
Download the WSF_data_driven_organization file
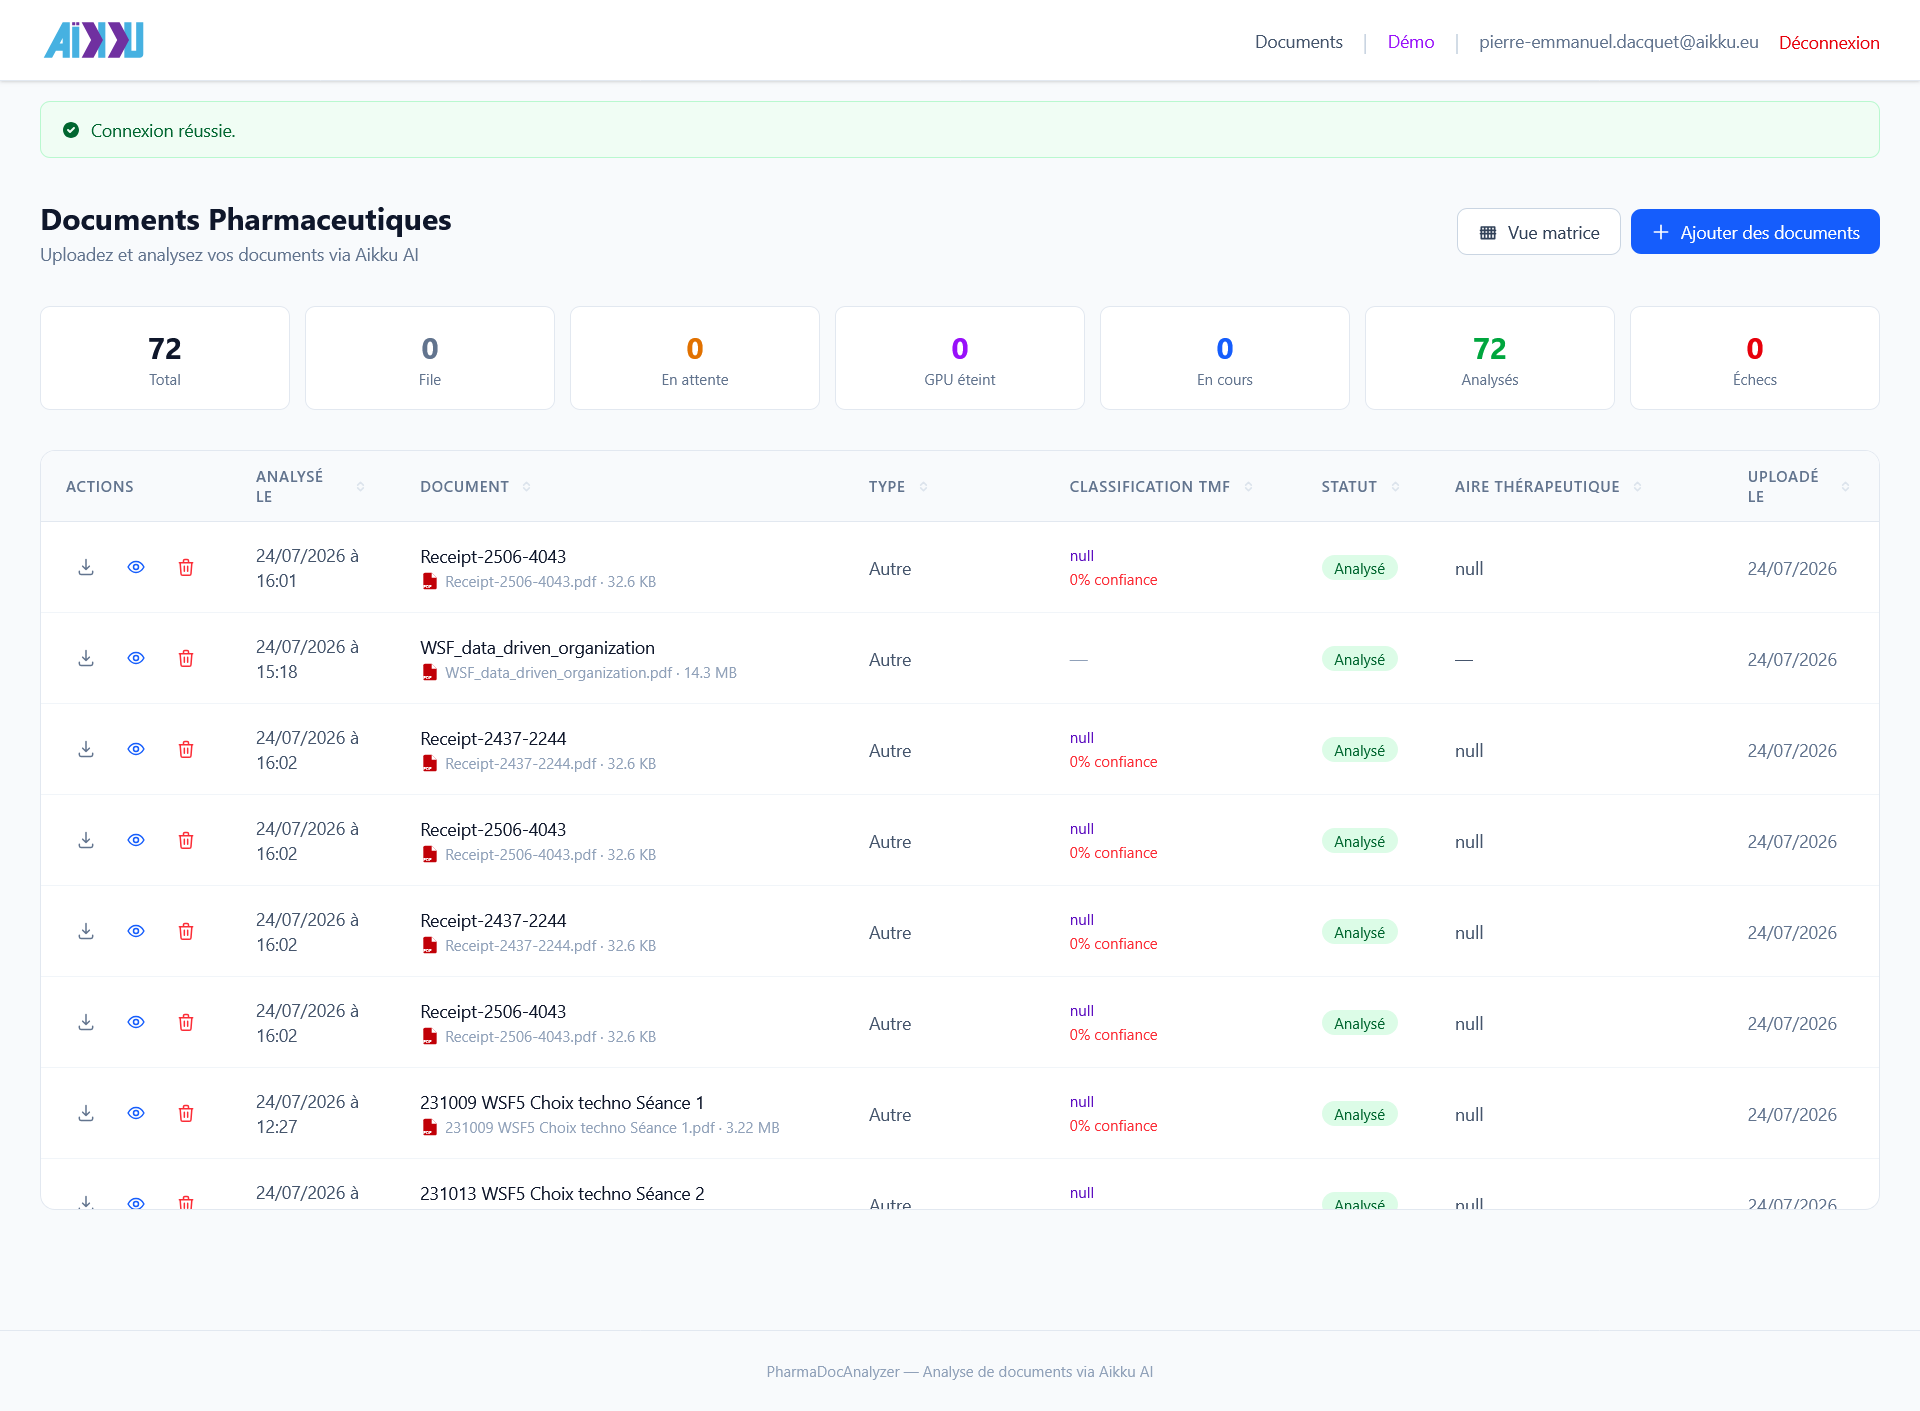pyautogui.click(x=86, y=658)
